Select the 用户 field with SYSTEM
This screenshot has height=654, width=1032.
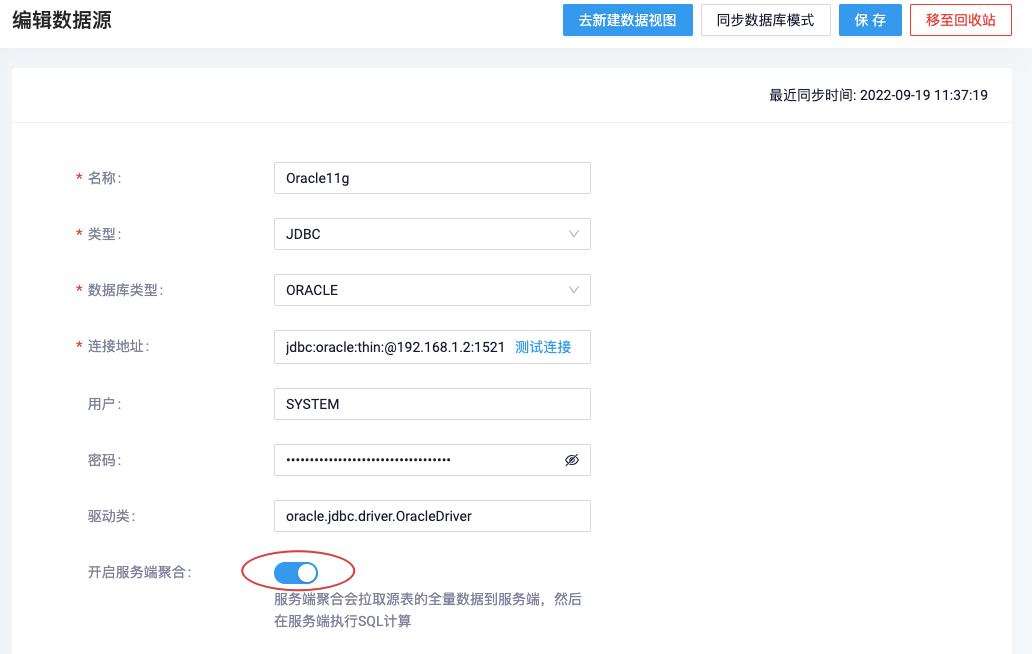432,404
